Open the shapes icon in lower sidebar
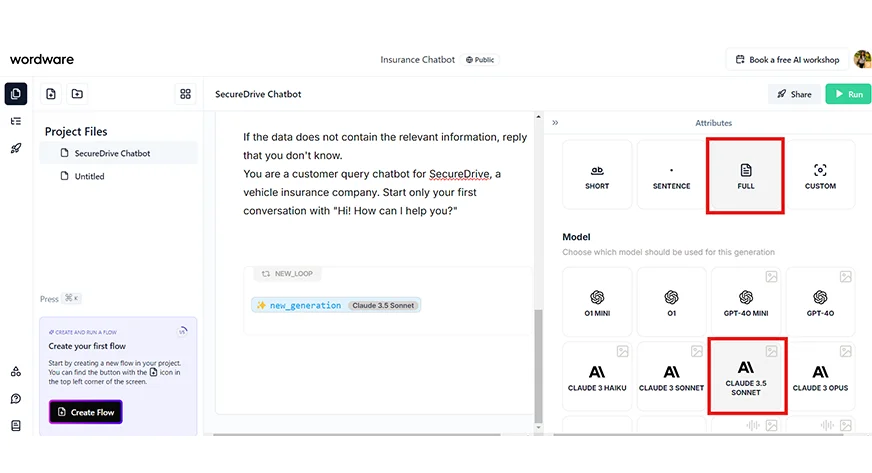 16,371
